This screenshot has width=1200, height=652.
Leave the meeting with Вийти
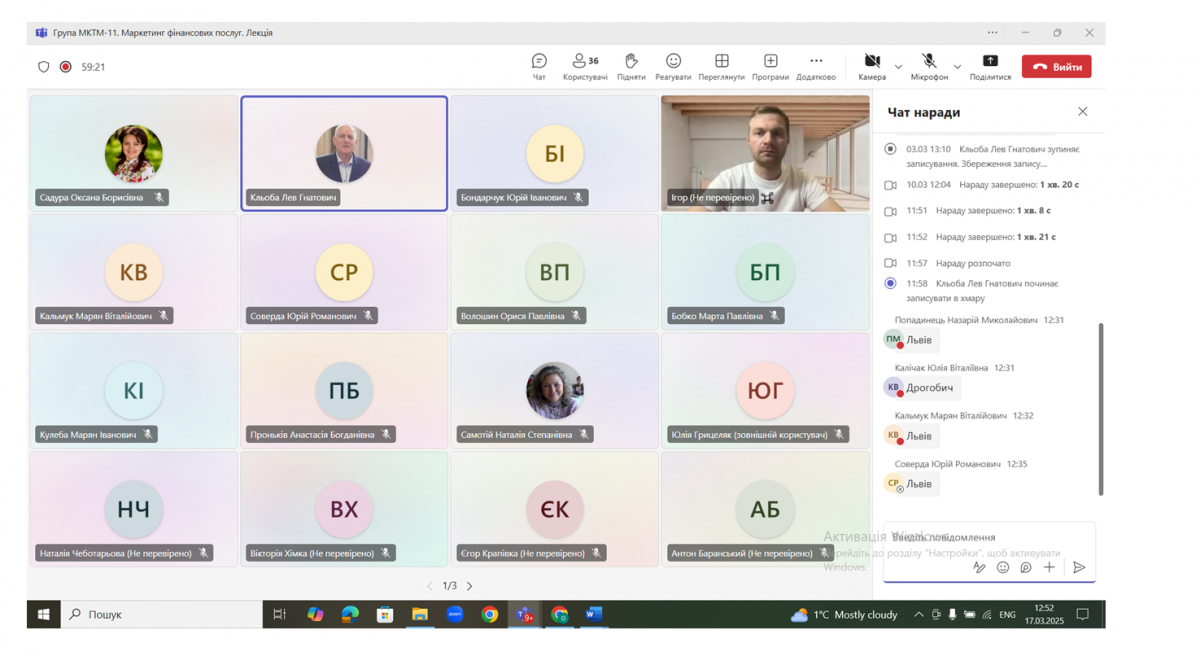coord(1056,67)
